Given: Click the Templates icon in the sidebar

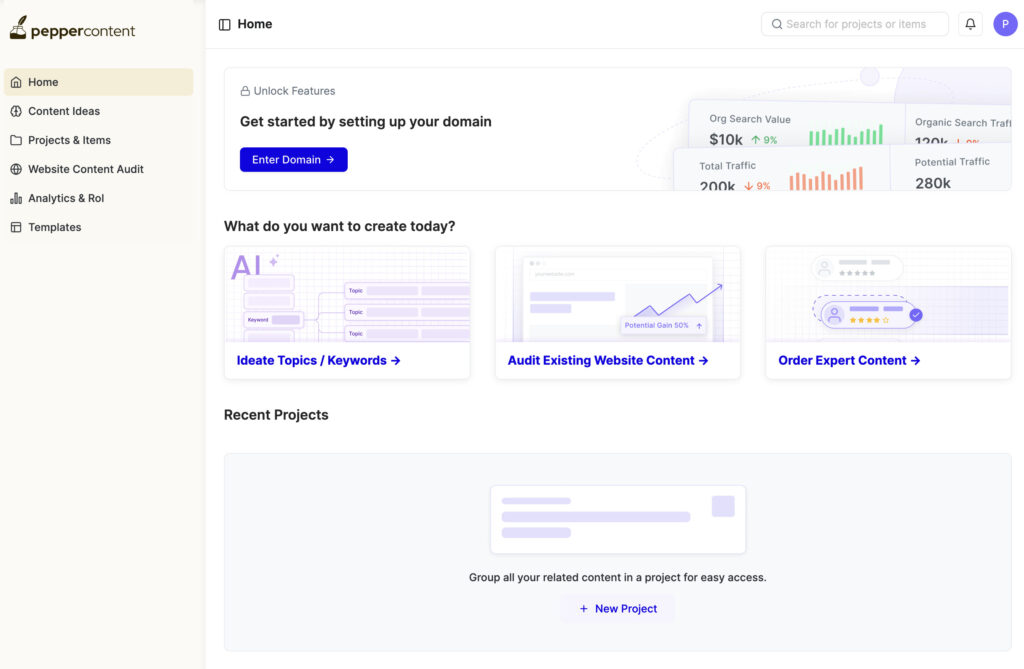Looking at the screenshot, I should (x=19, y=227).
